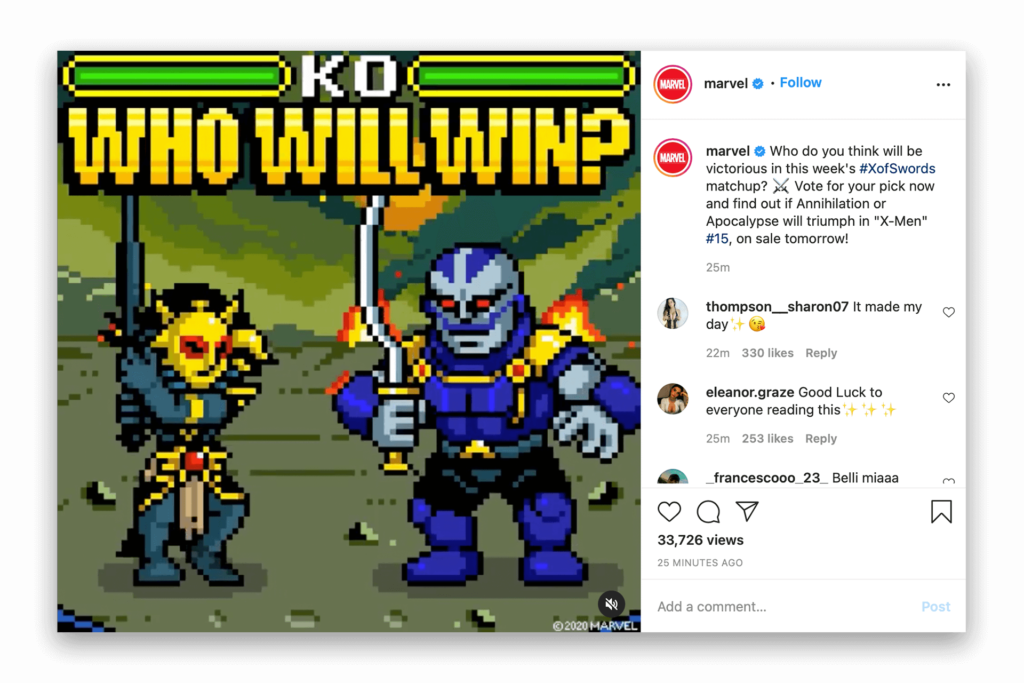Reply to thompson__sharon07's comment
The image size is (1024, 683).
point(821,353)
